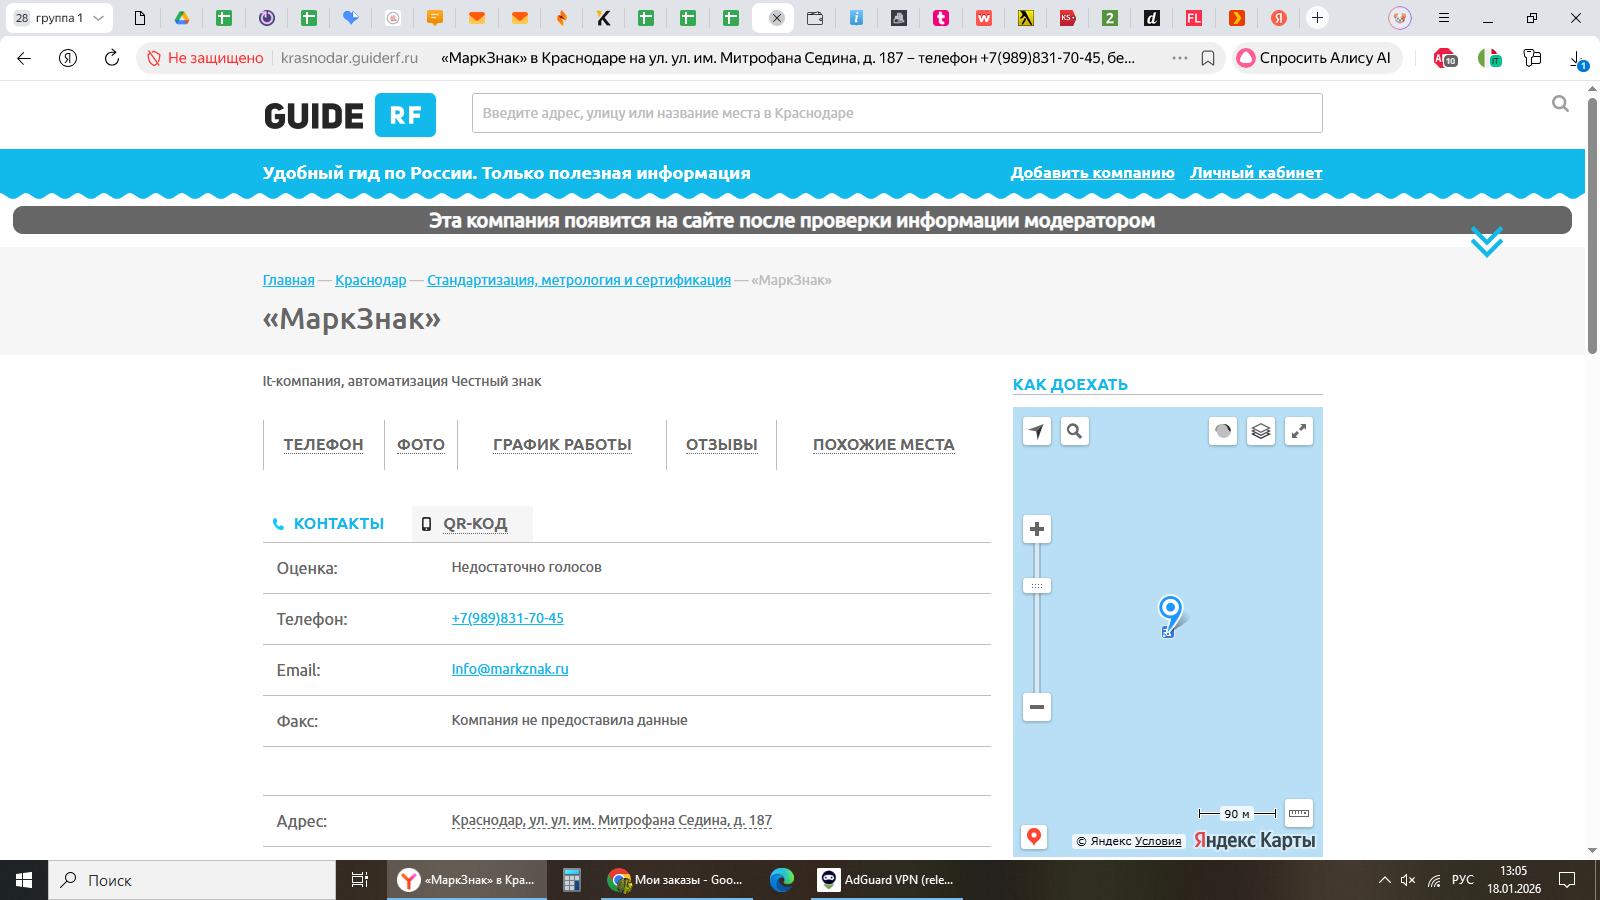Toggle the map traffic layer button

coord(1223,431)
